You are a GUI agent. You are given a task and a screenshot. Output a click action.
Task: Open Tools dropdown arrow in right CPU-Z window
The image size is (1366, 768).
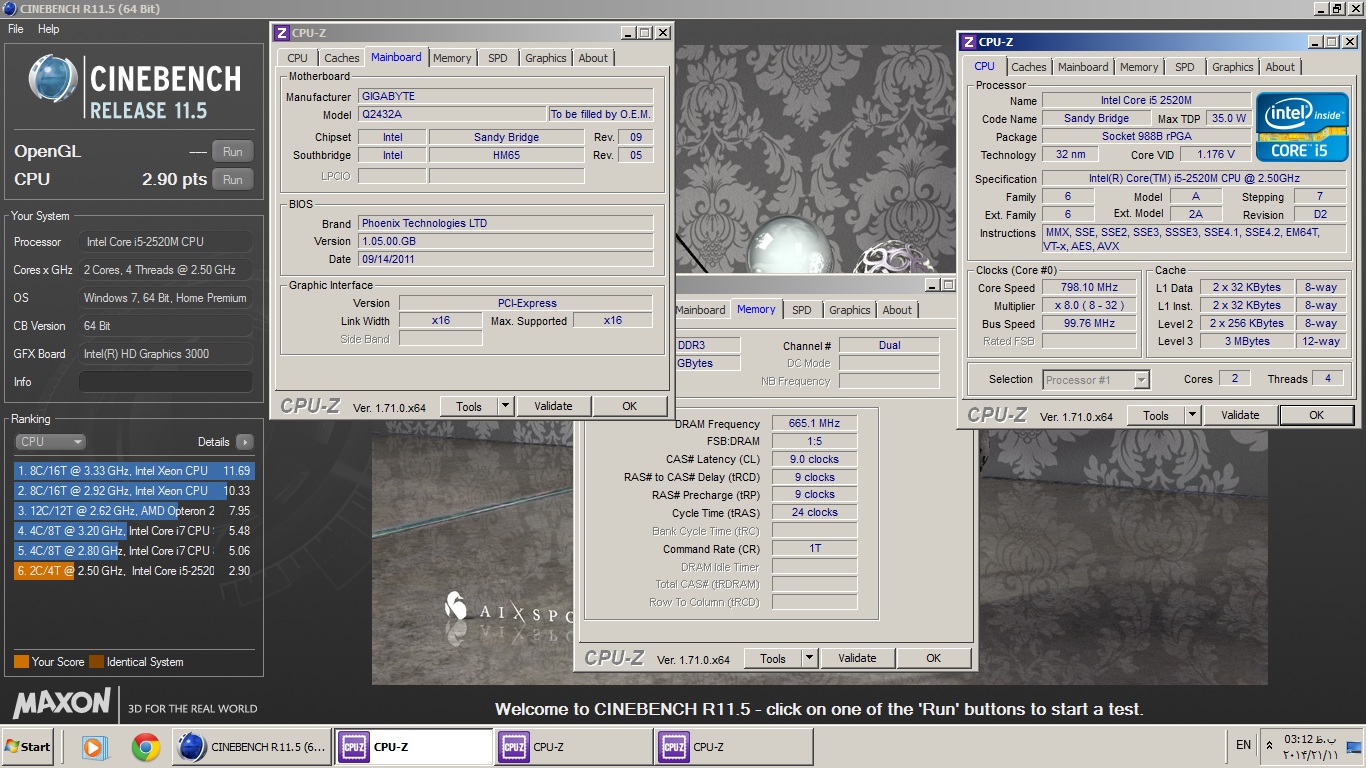tap(1192, 415)
